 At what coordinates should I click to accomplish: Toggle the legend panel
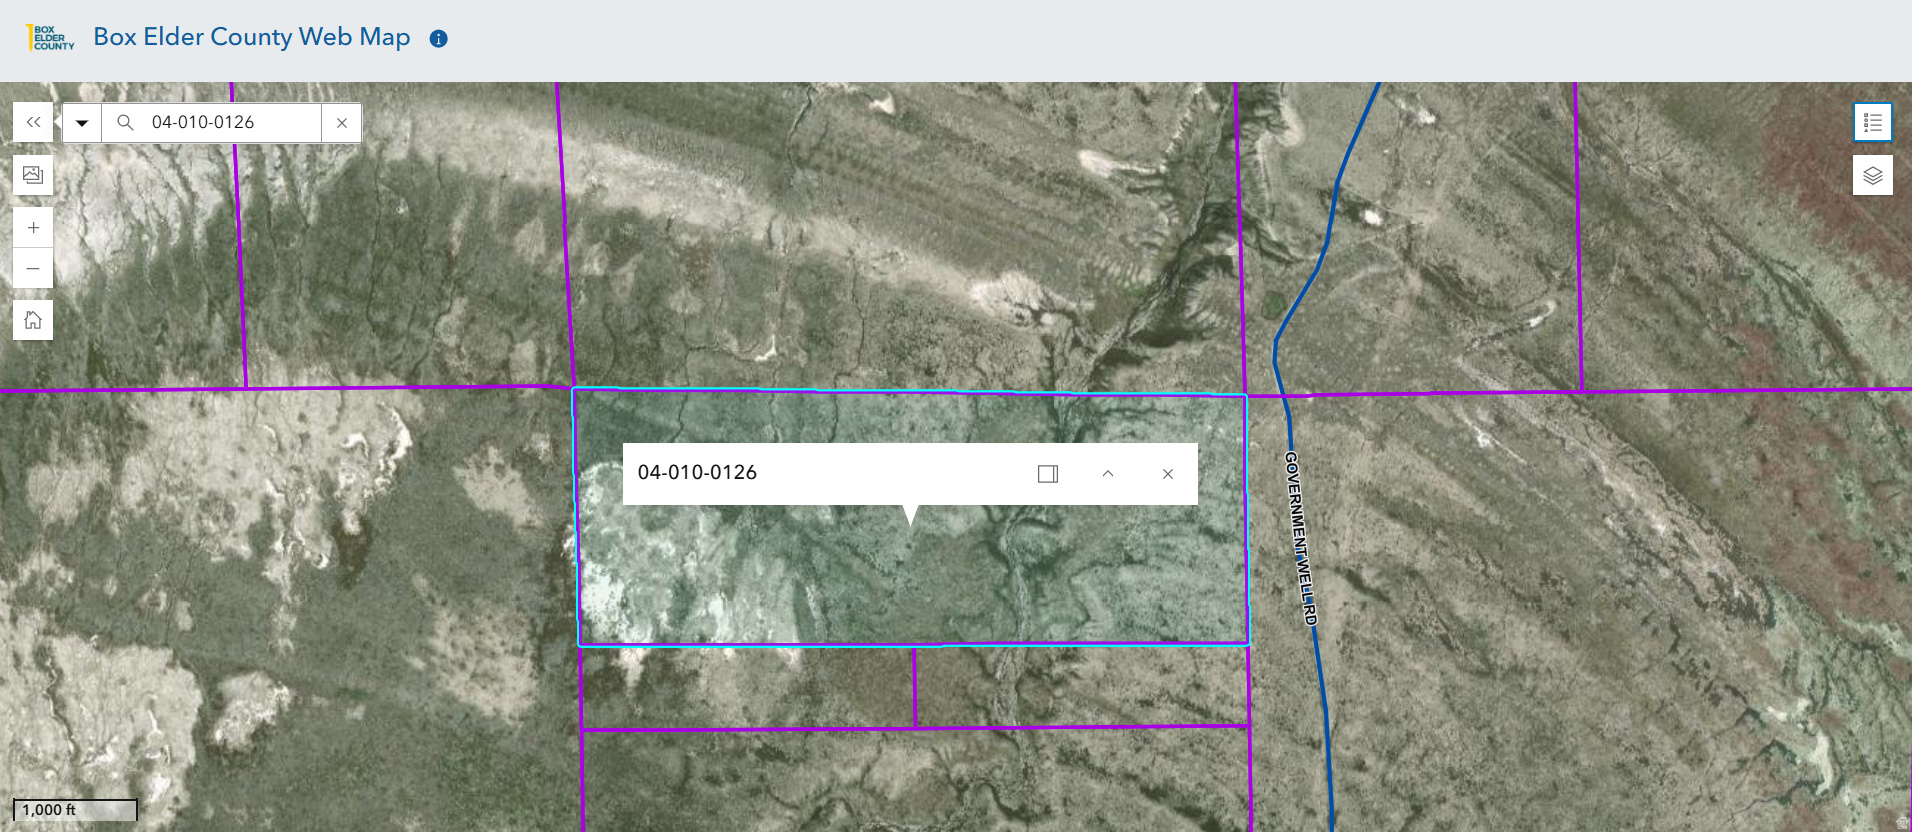(1872, 122)
